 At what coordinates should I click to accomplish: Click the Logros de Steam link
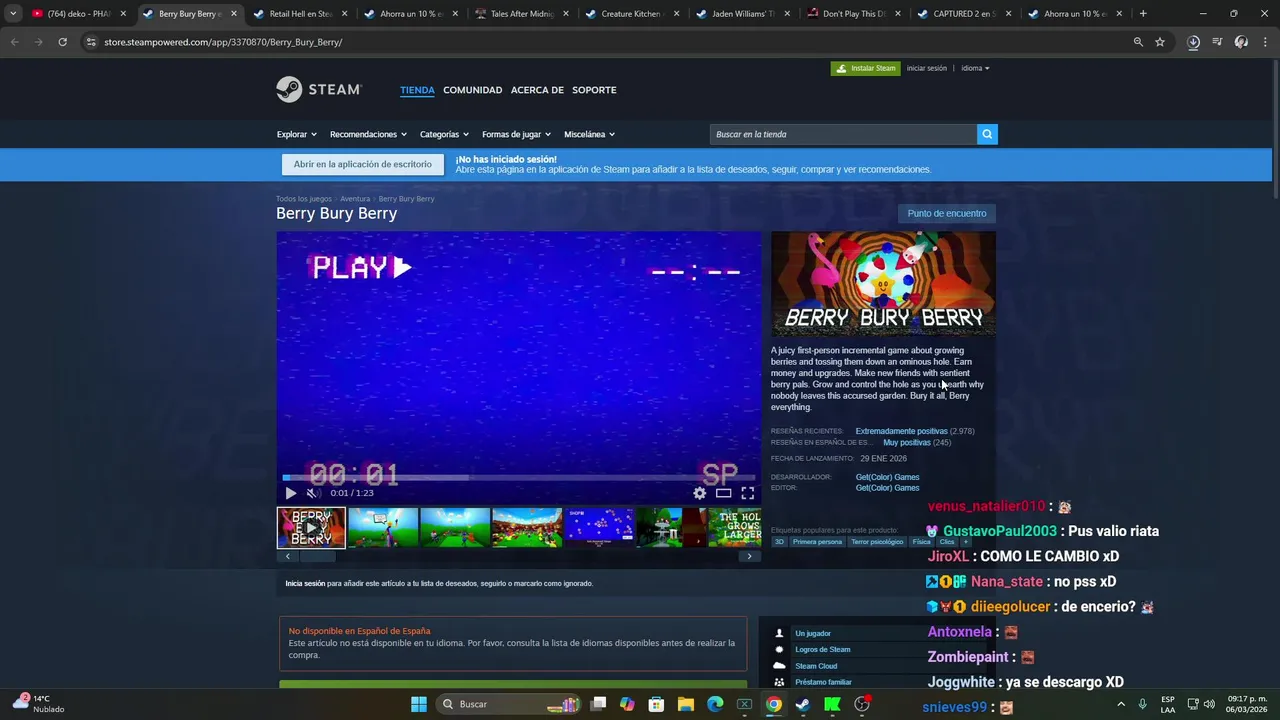(823, 649)
